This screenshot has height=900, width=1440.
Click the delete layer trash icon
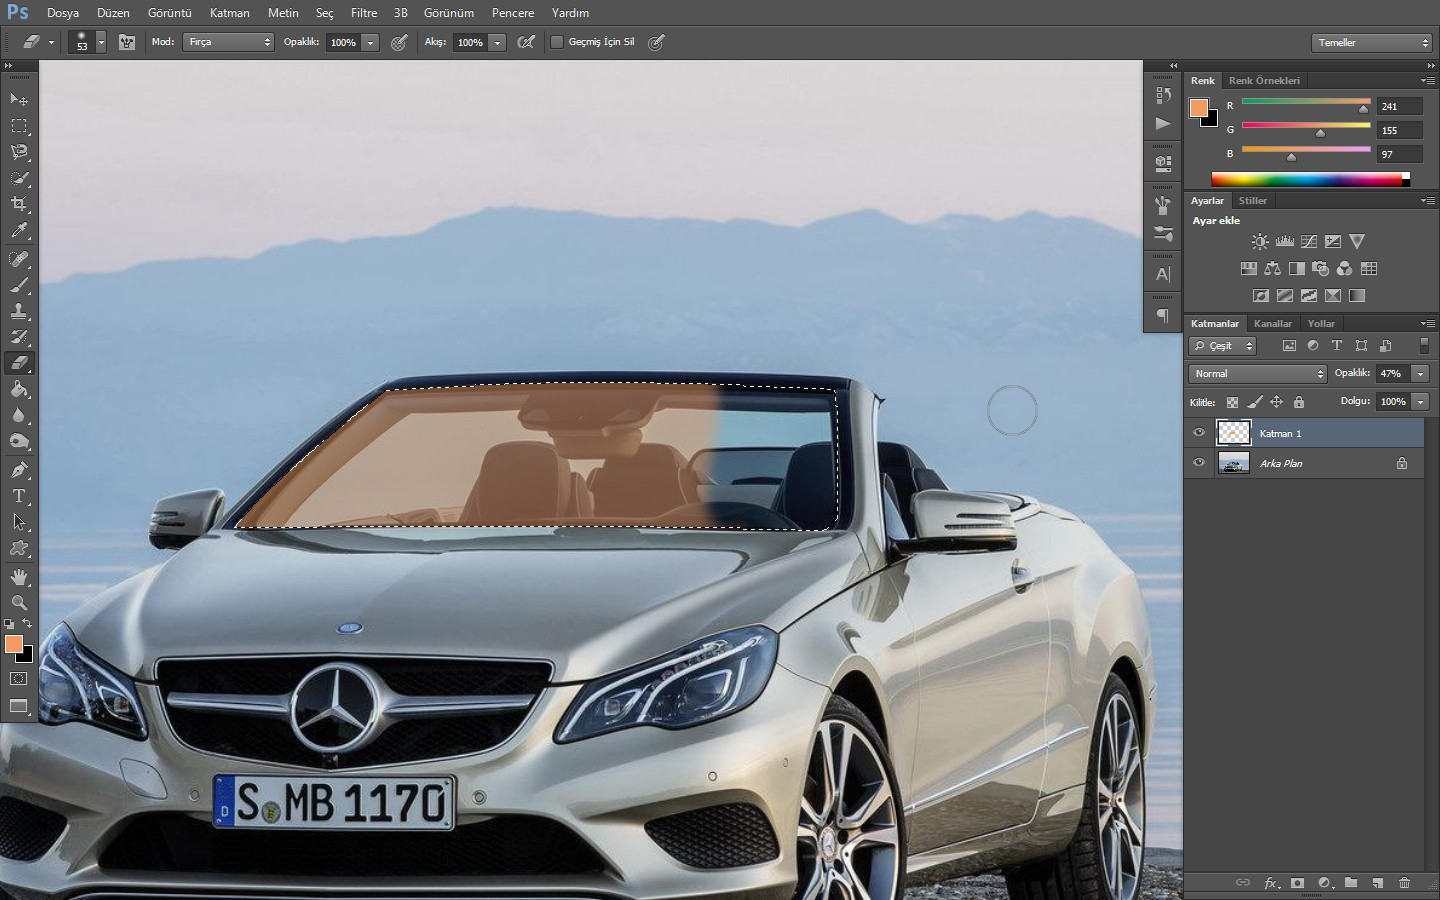point(1404,883)
